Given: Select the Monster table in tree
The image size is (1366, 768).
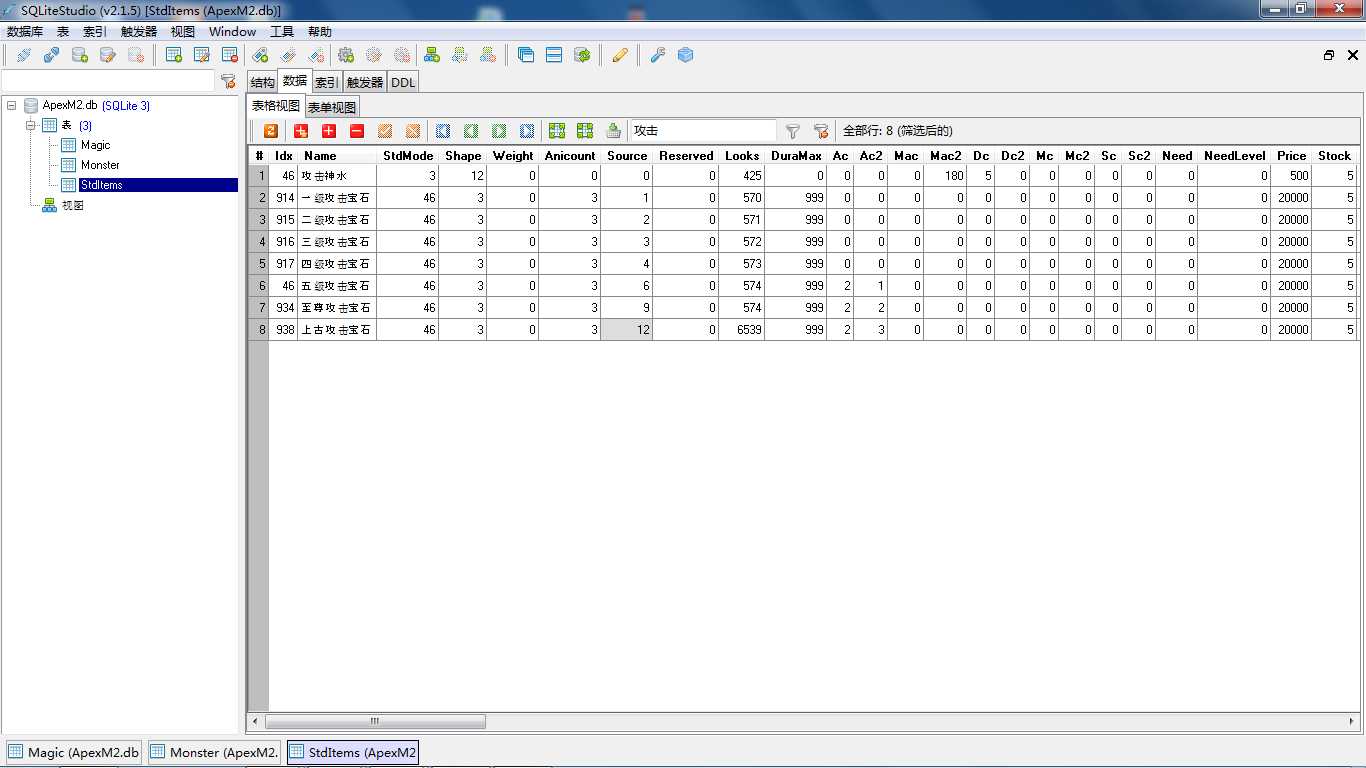Looking at the screenshot, I should point(100,165).
